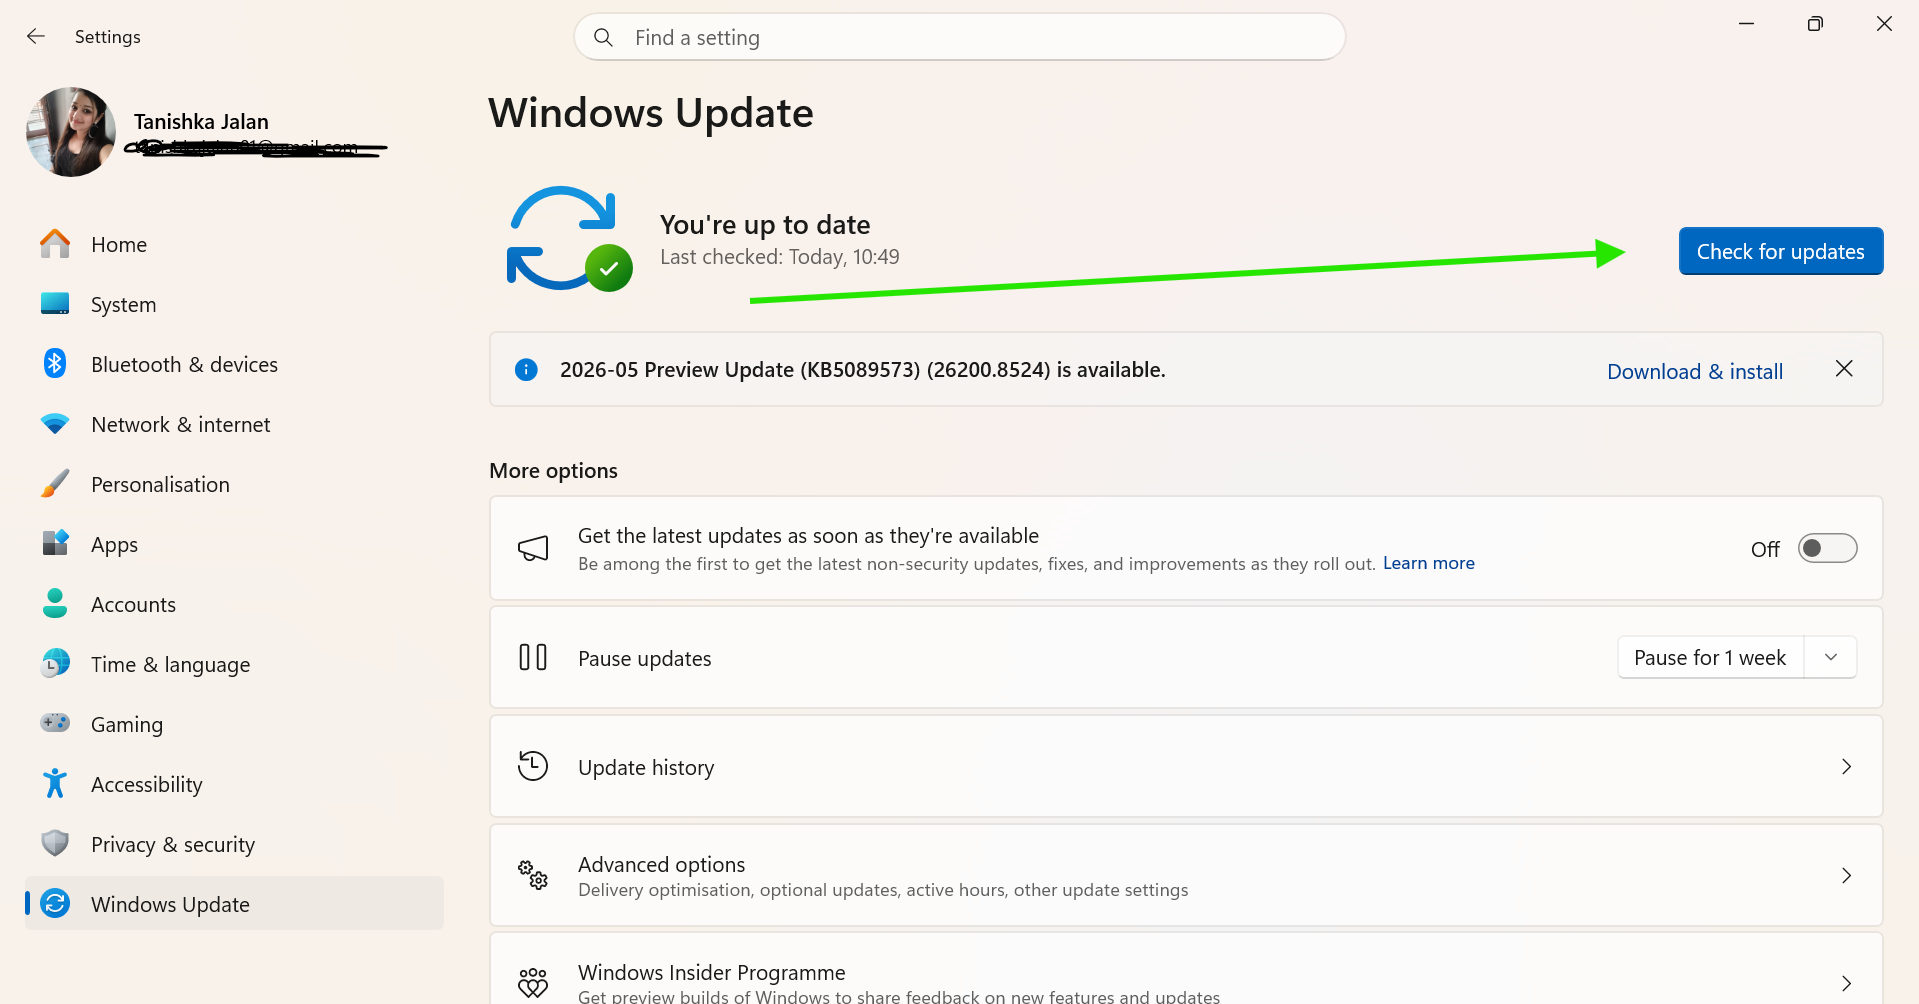1919x1004 pixels.
Task: Restore down the Settings window
Action: point(1815,24)
